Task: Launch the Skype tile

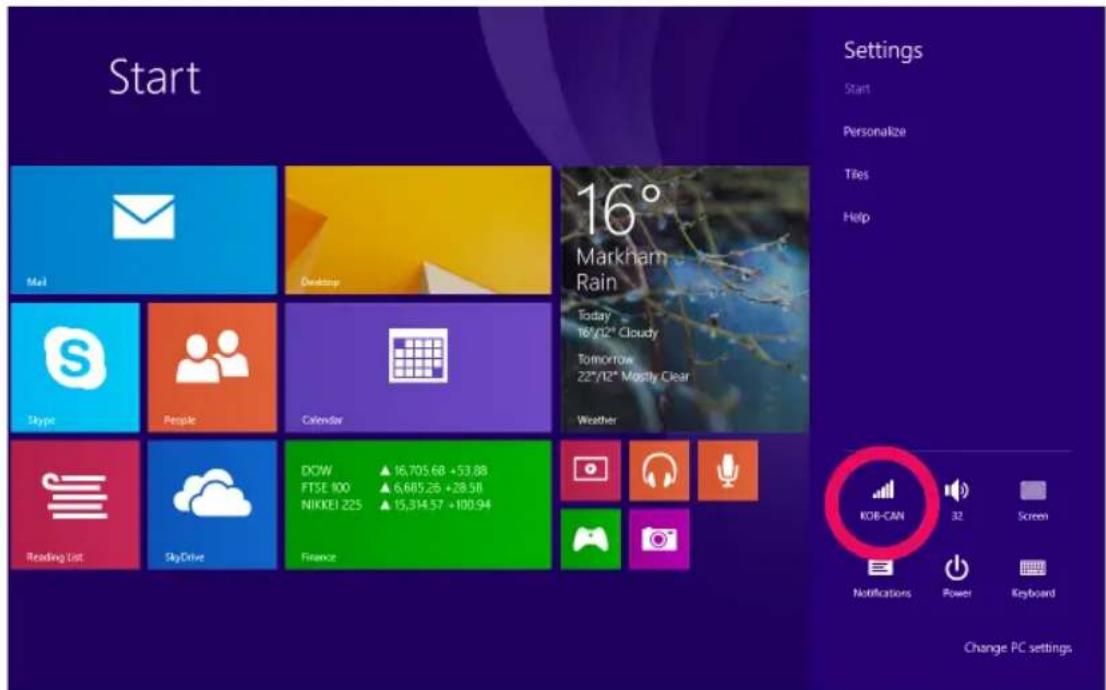Action: point(75,368)
